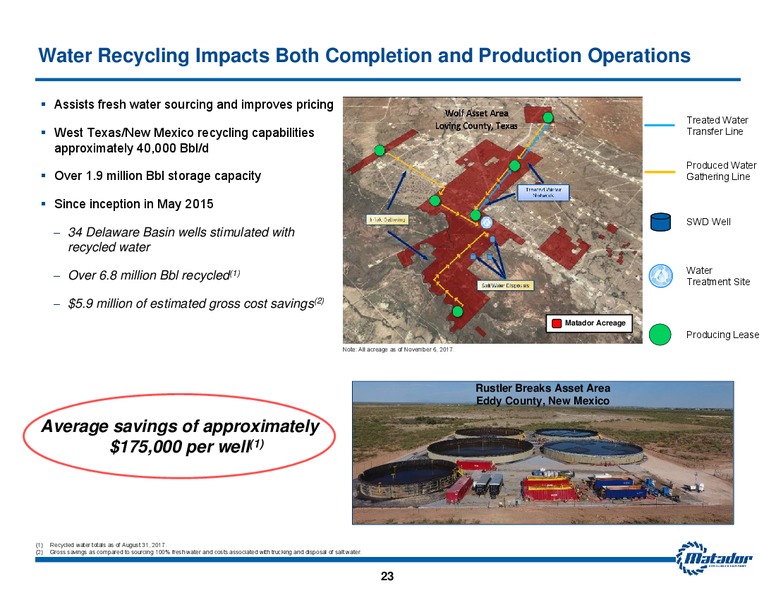Click the yellow Inlet Gathering callout on map
The height and width of the screenshot is (600, 776).
click(388, 219)
